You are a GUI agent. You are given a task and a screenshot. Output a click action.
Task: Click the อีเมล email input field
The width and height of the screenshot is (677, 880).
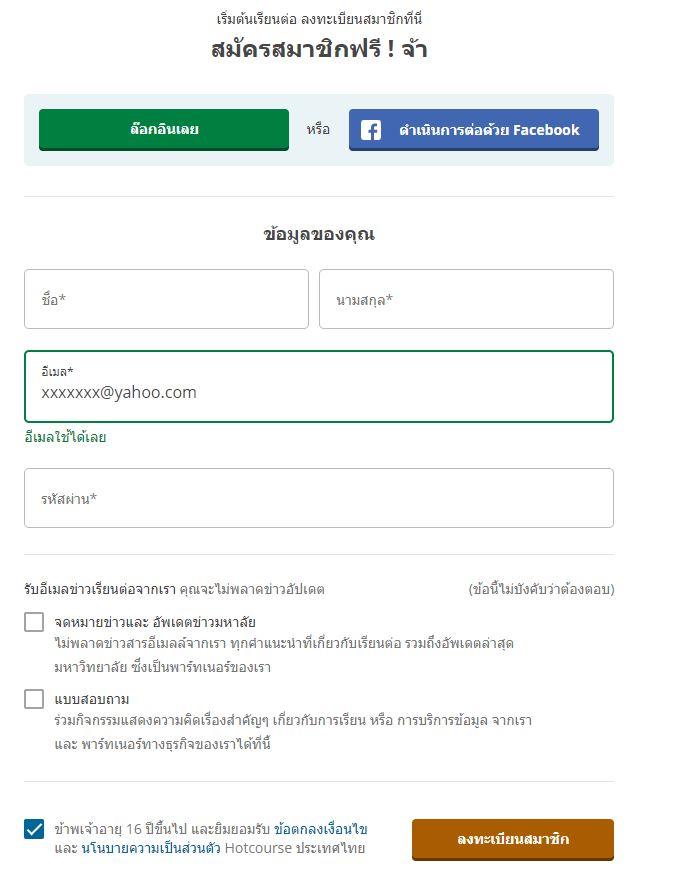(319, 386)
